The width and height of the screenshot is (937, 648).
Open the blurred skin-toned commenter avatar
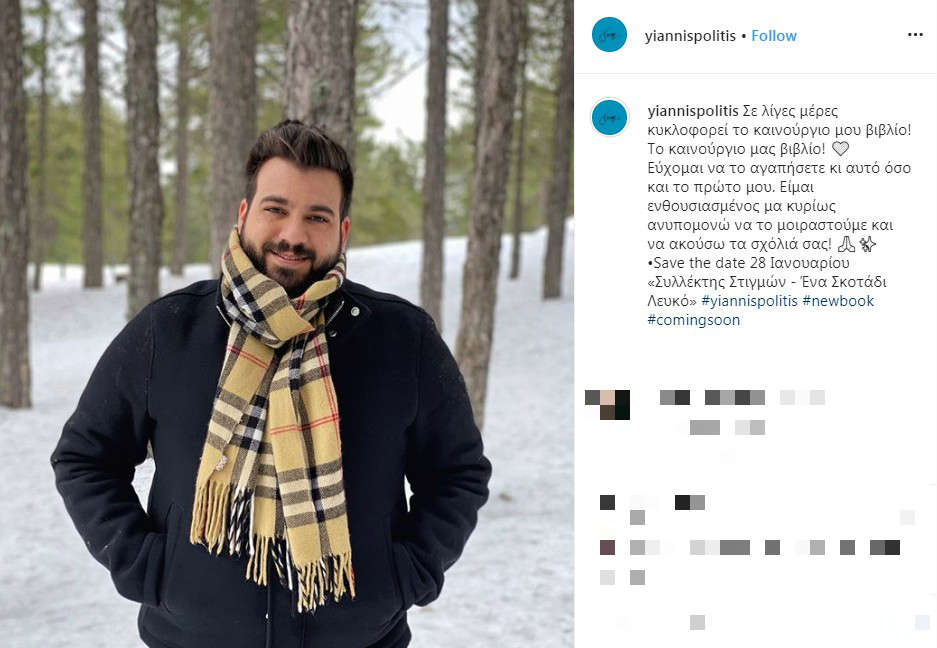pos(607,405)
